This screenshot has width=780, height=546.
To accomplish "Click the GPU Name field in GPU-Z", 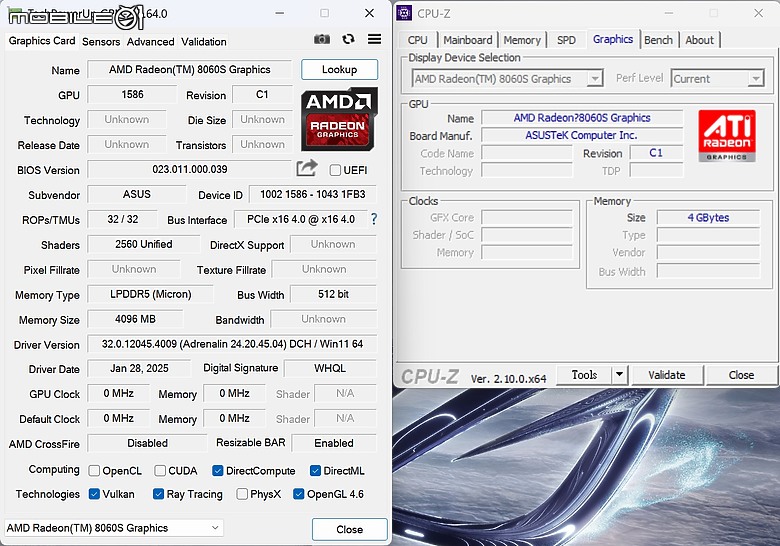I will [190, 70].
